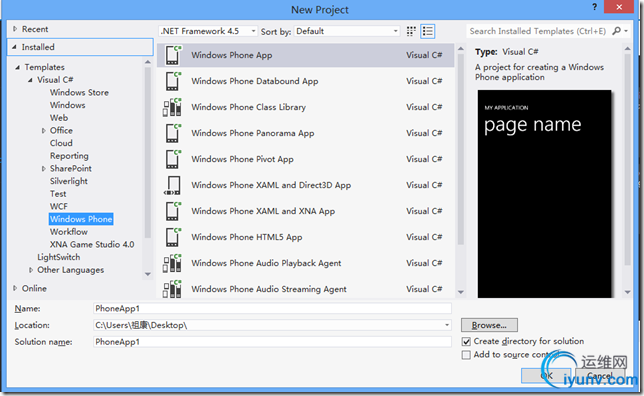Open the Location path dropdown arrow
Image resolution: width=644 pixels, height=396 pixels.
(447, 325)
